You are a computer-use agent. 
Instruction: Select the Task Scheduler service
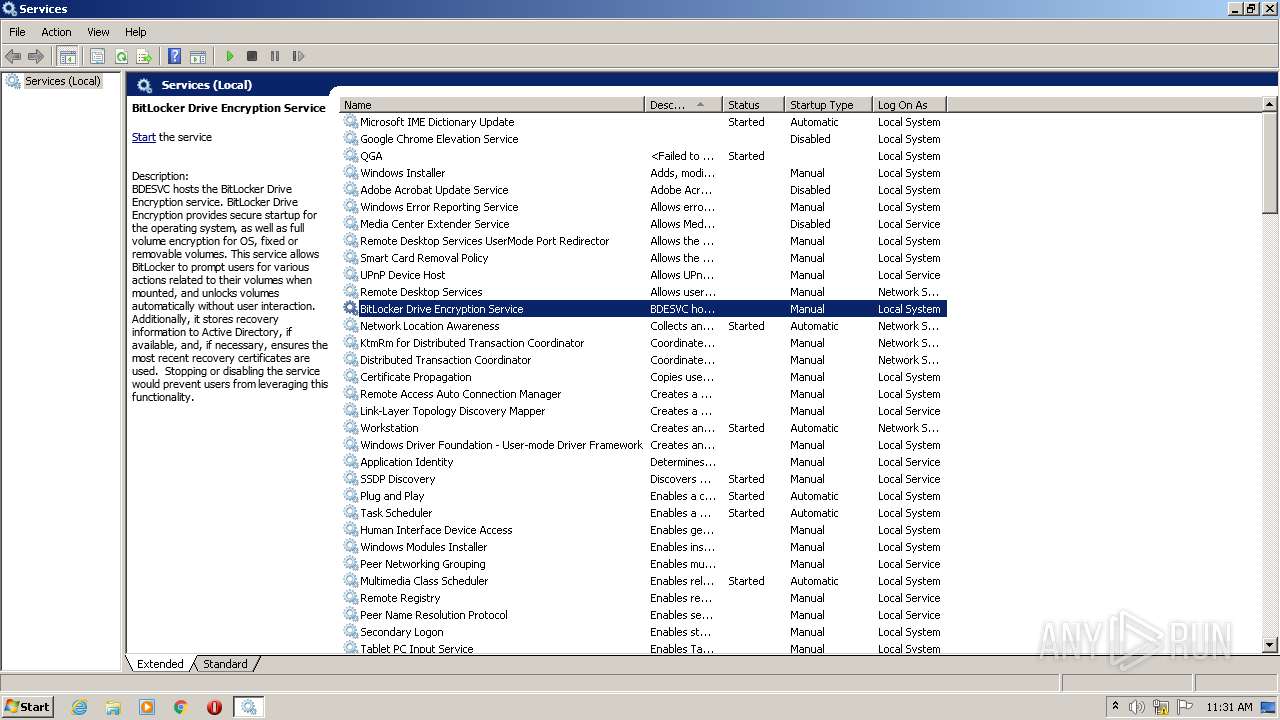pos(643,513)
